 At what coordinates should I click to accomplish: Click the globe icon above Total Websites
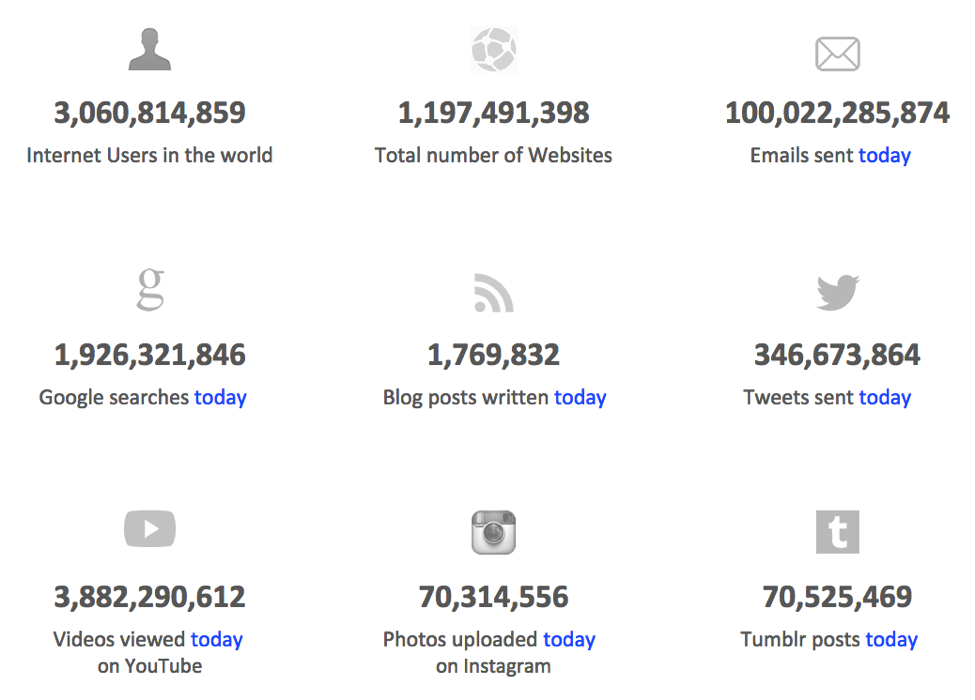494,50
